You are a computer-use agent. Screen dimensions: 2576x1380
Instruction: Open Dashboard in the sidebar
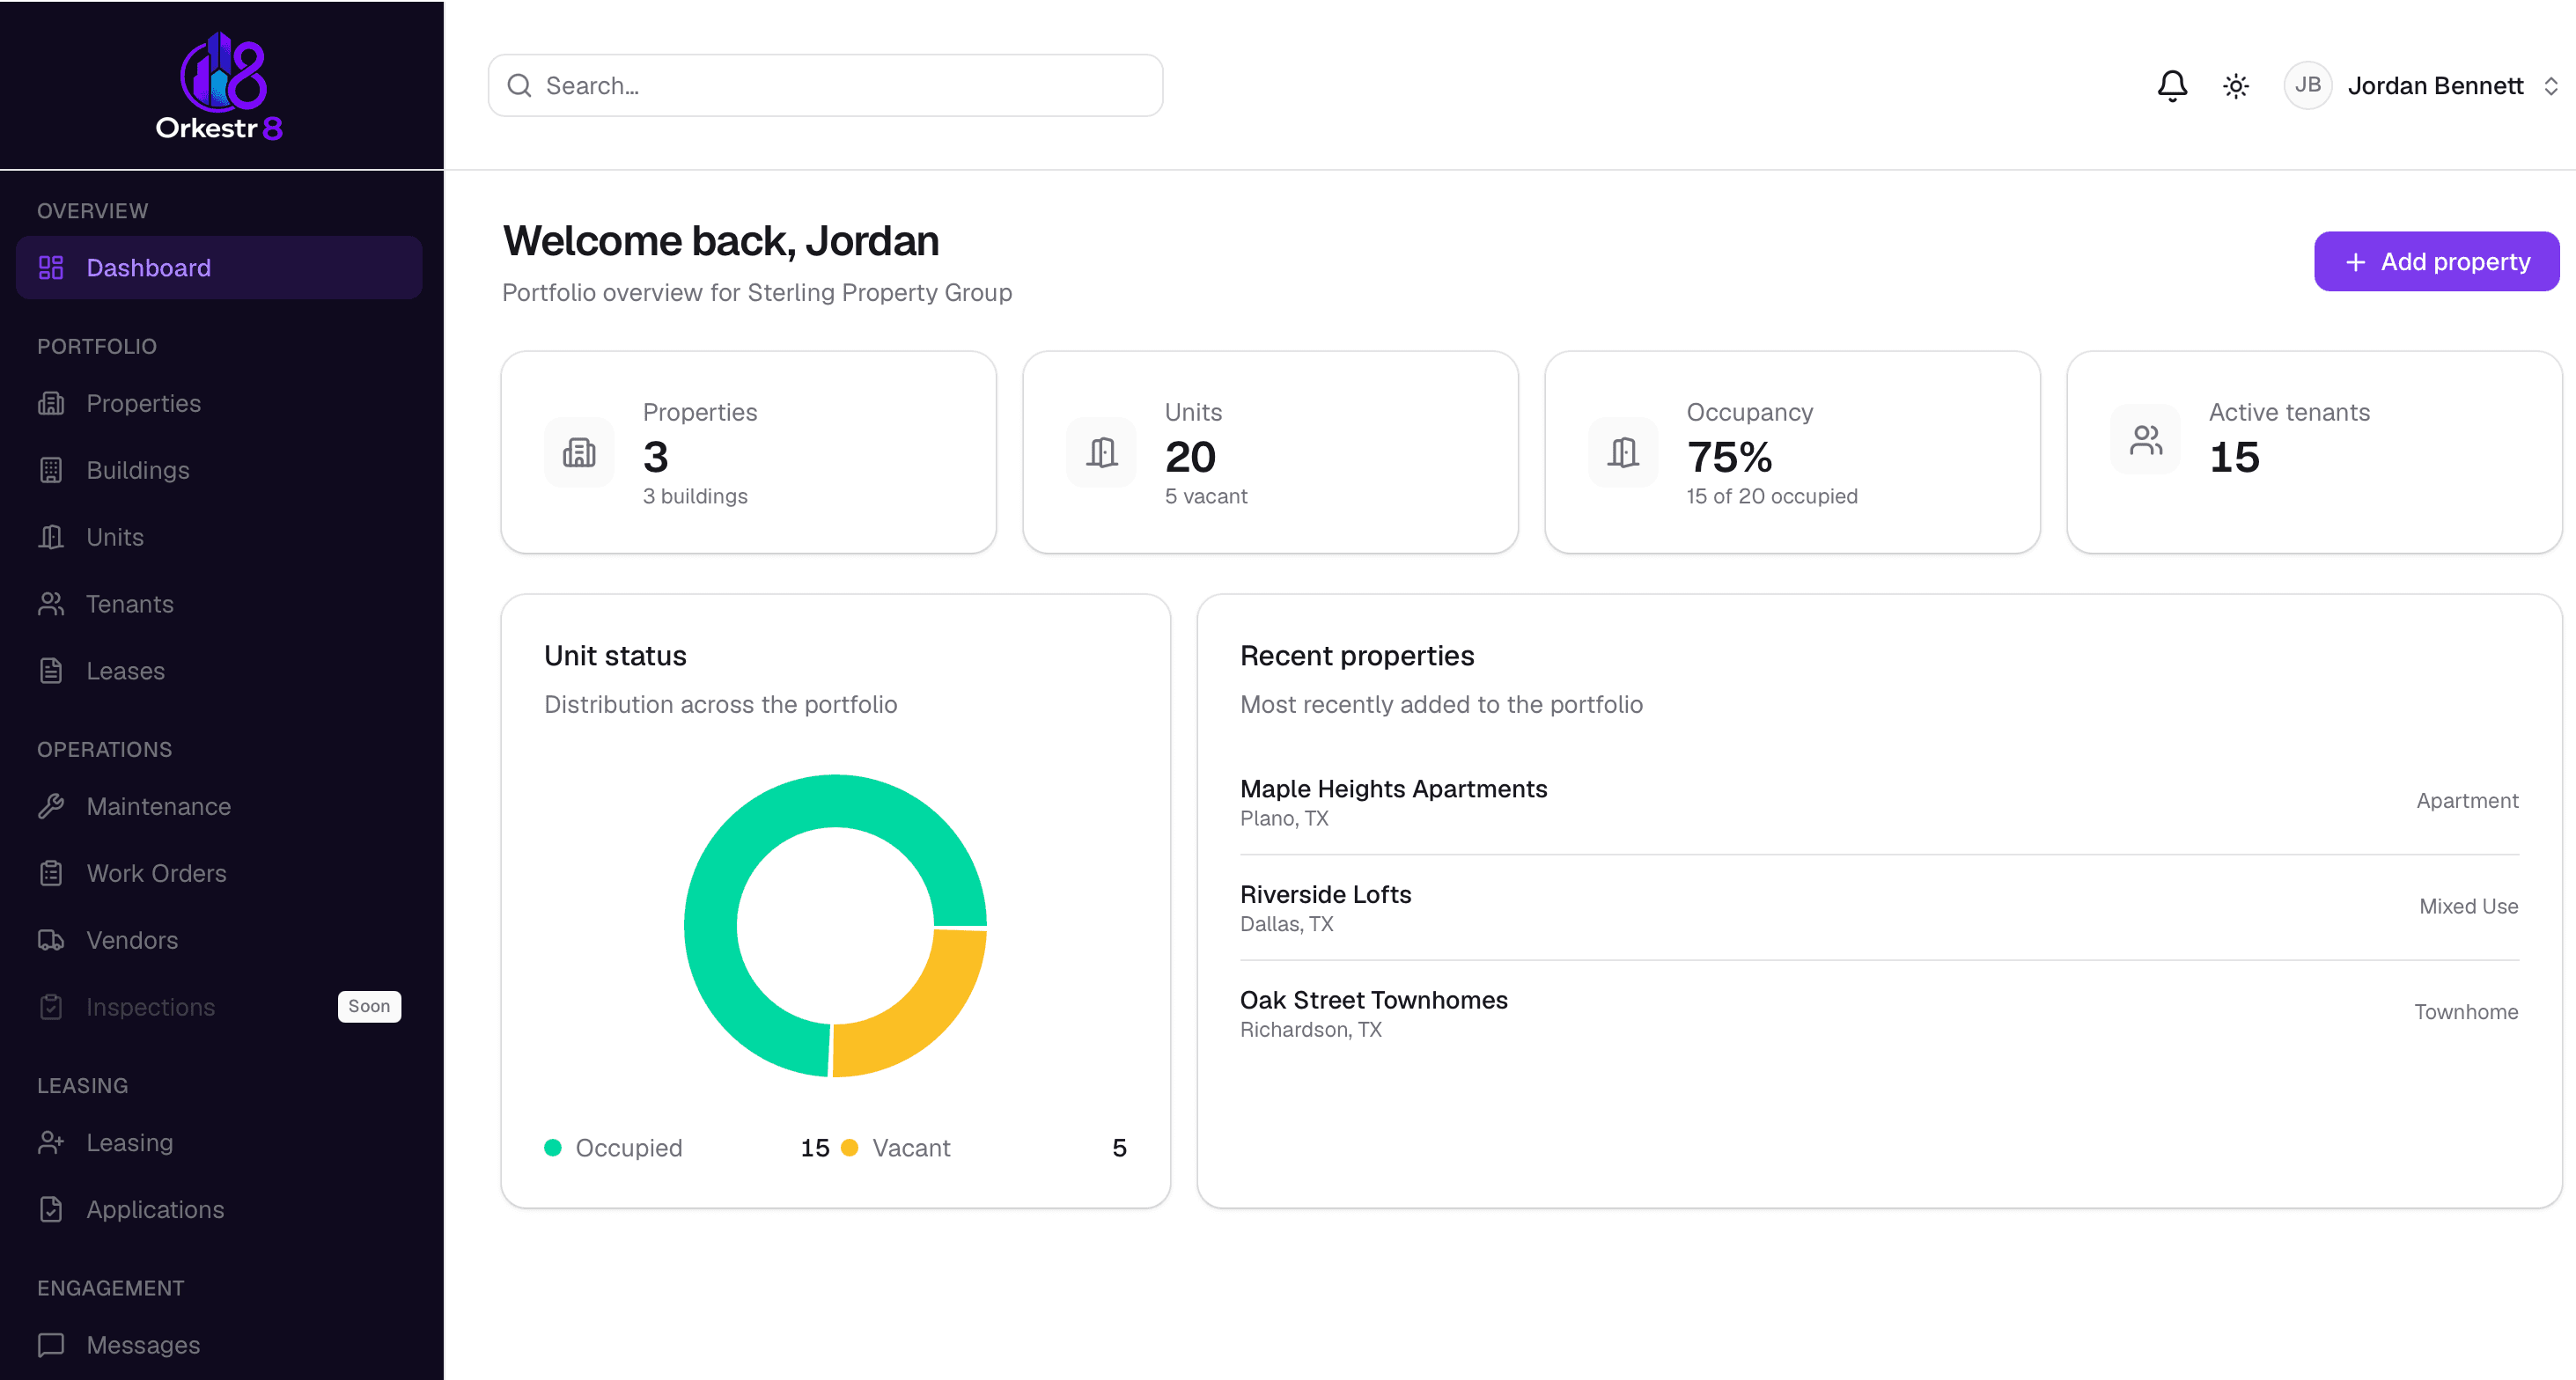pos(219,268)
